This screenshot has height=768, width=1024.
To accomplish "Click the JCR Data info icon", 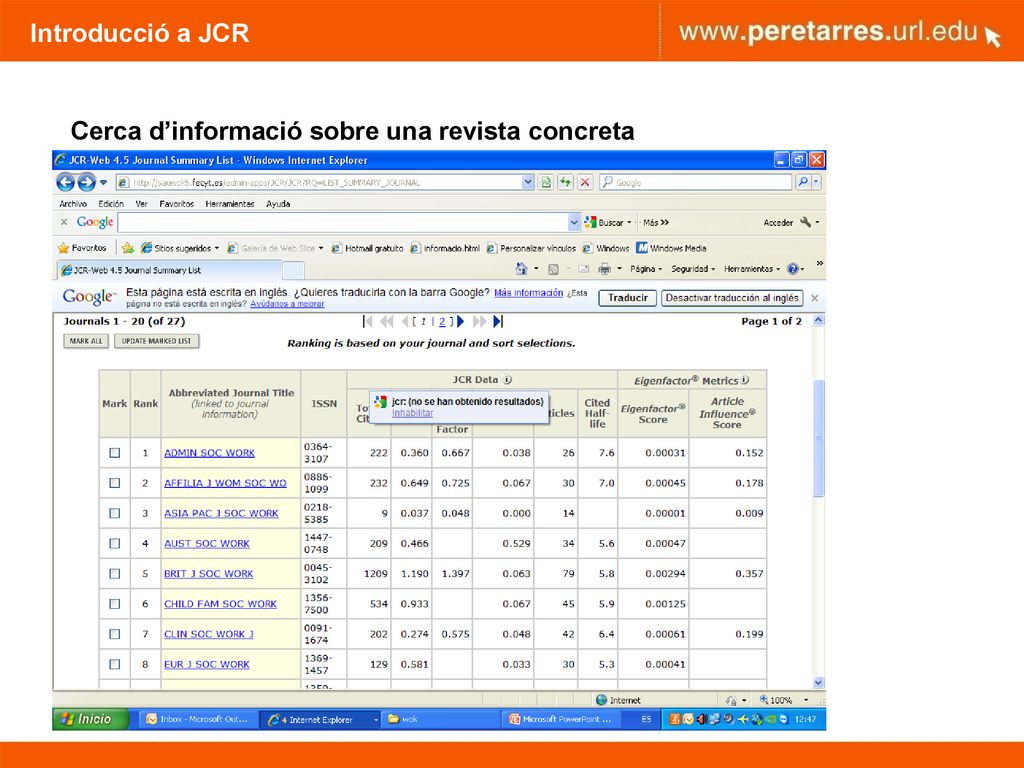I will (x=507, y=379).
